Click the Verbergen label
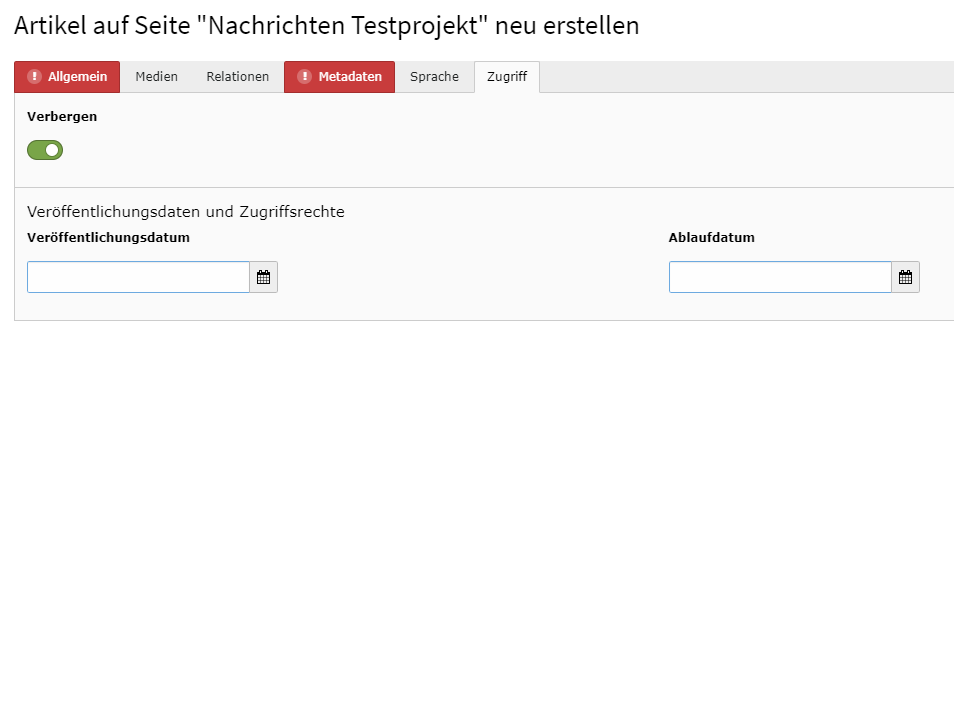This screenshot has width=954, height=717. pos(62,117)
